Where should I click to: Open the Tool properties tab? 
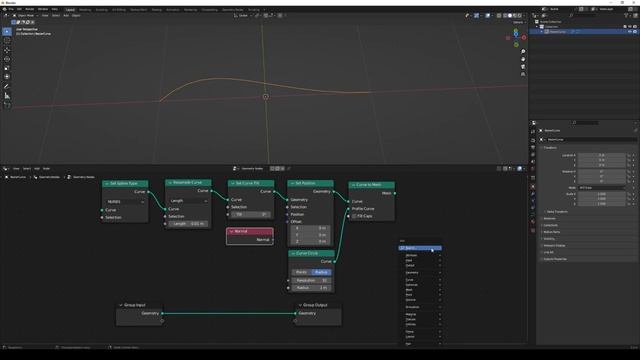coord(533,131)
